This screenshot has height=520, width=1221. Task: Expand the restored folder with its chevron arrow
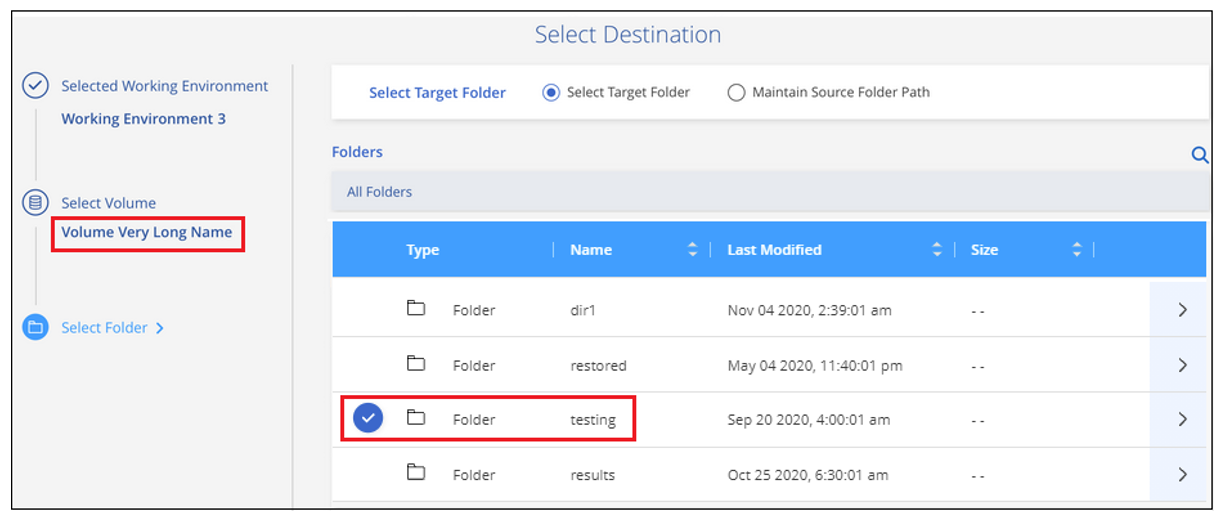[1183, 365]
